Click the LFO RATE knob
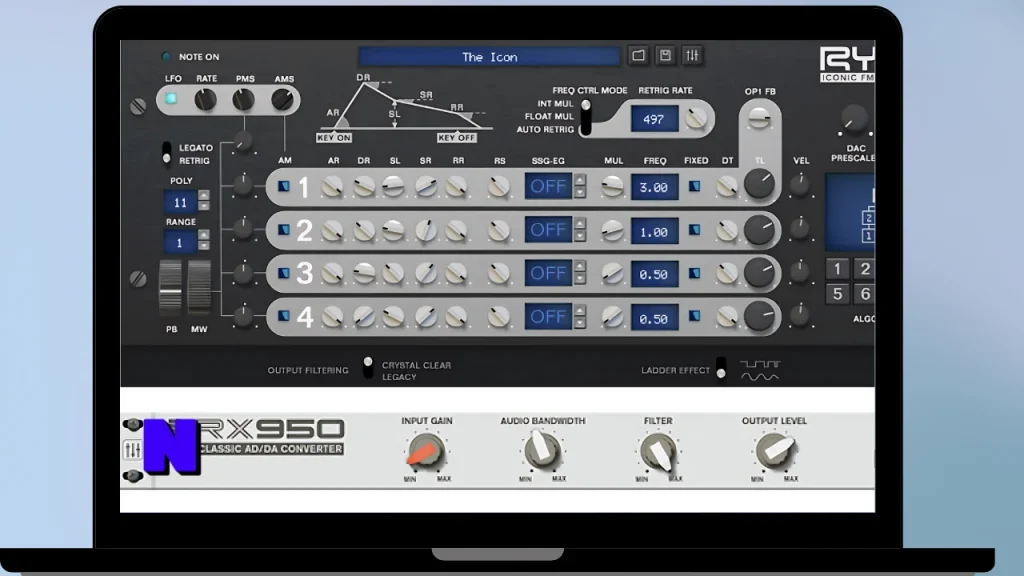Screen dimensions: 1024x576 pos(206,100)
